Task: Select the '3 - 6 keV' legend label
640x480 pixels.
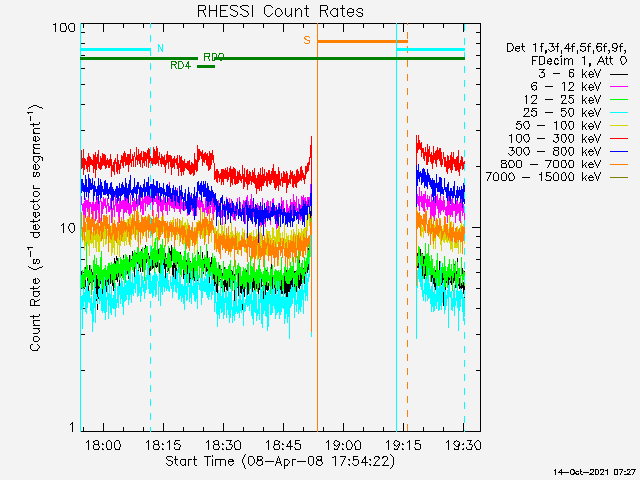Action: (x=570, y=74)
